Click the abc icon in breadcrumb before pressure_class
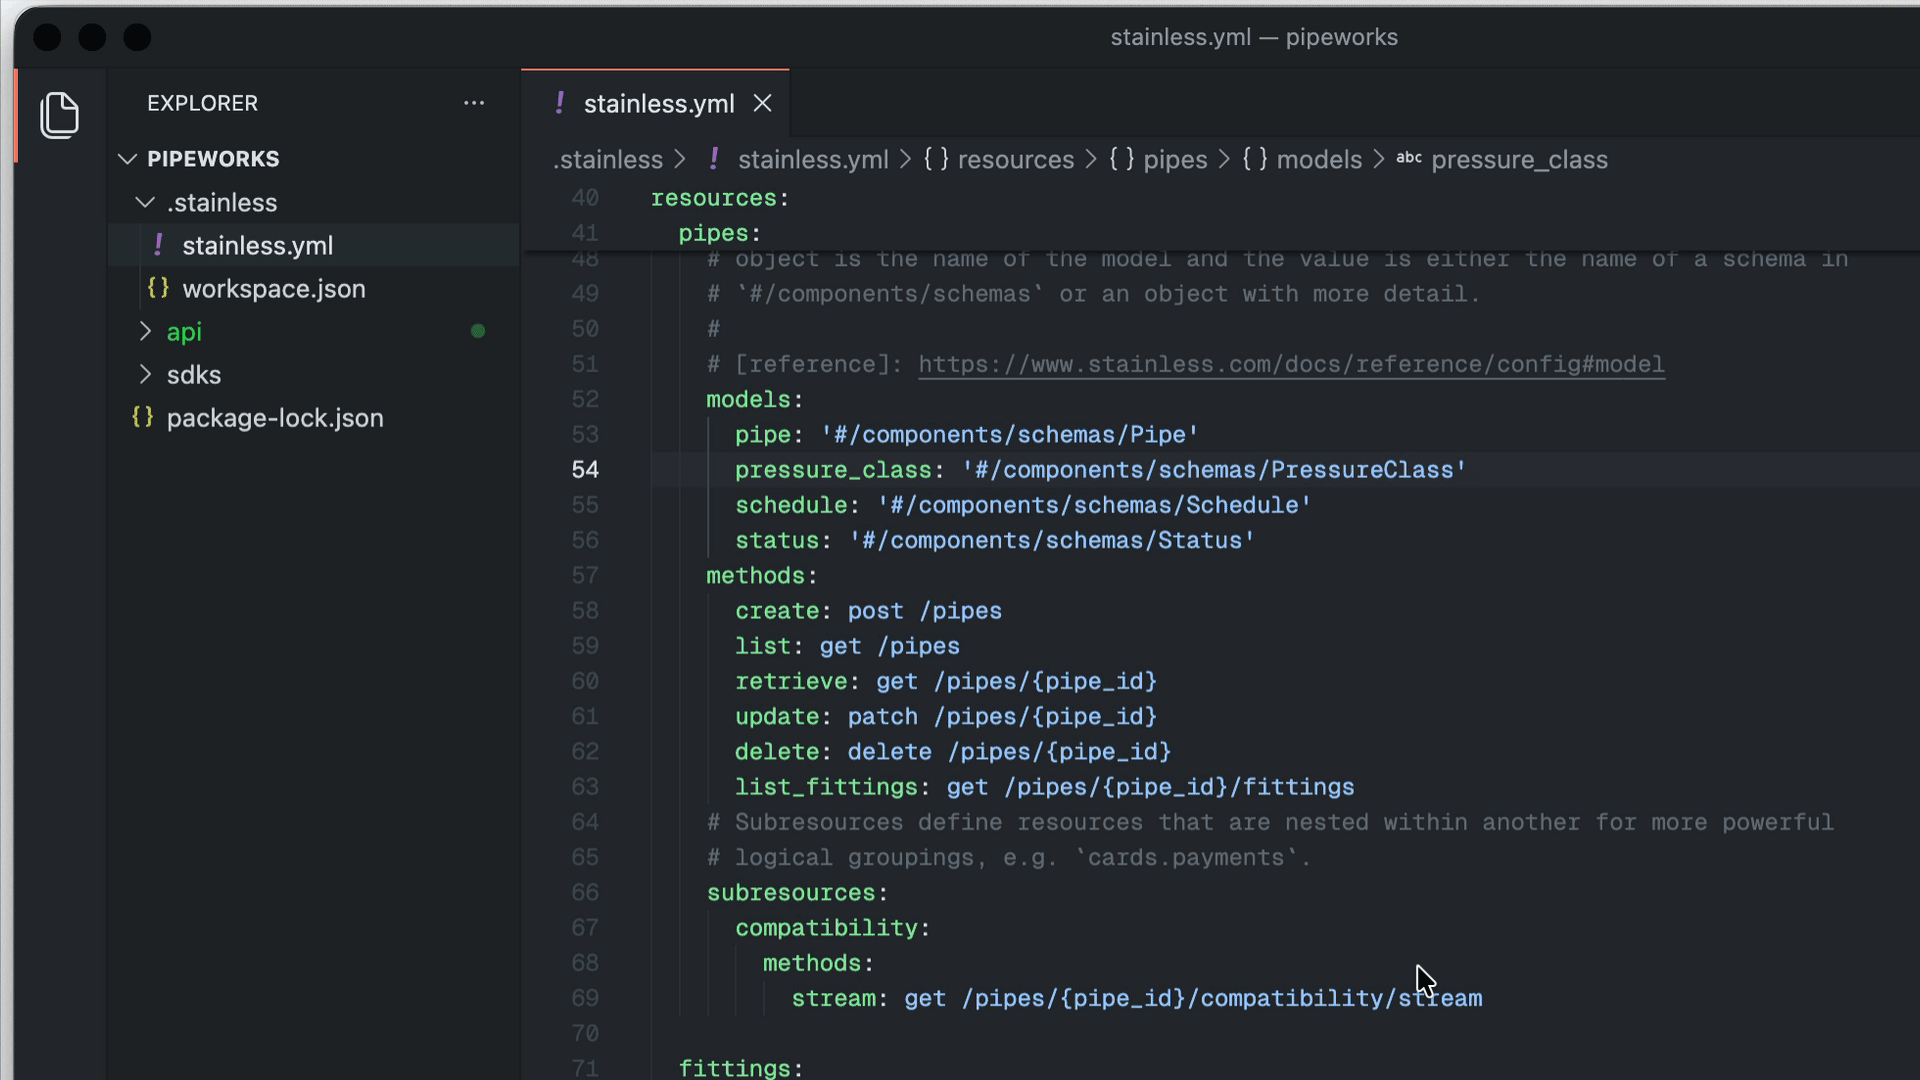 (x=1408, y=158)
